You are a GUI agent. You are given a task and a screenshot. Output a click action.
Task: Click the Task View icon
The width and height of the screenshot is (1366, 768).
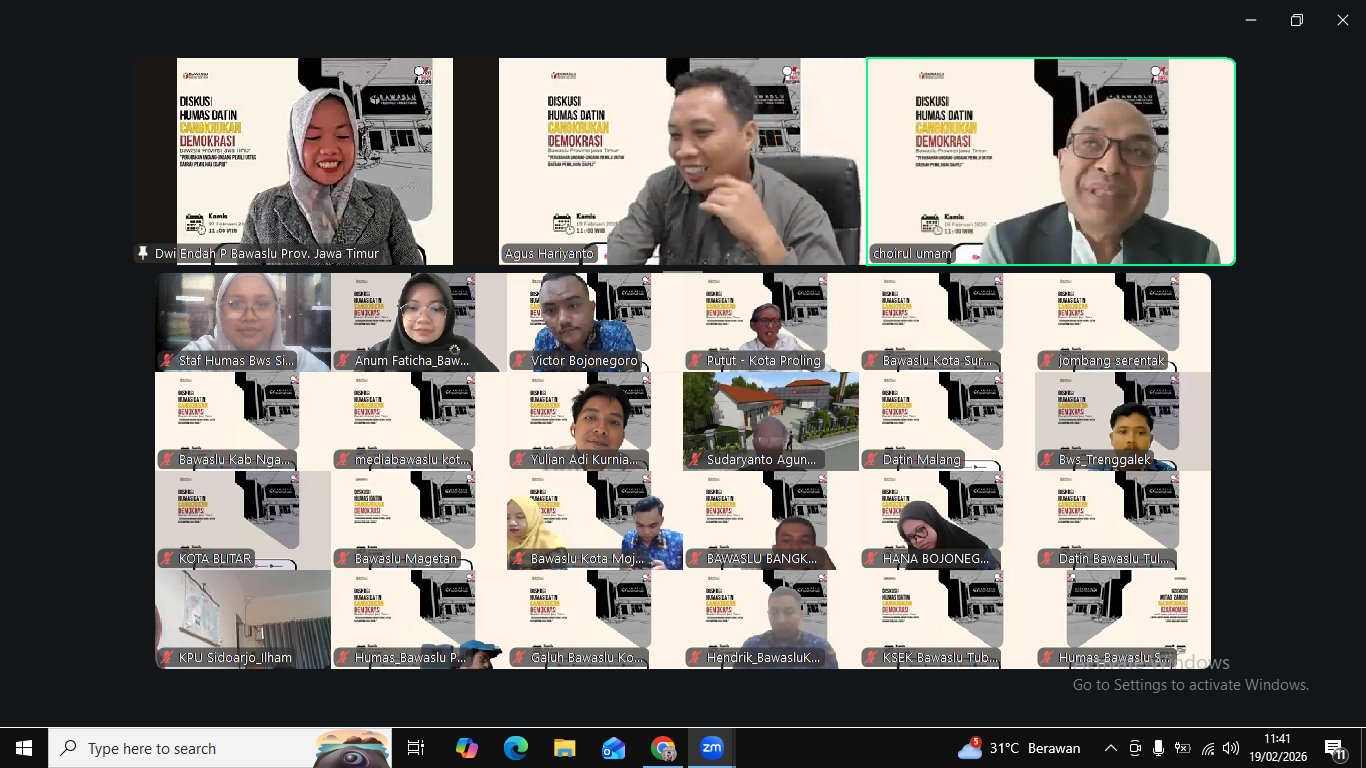click(416, 748)
